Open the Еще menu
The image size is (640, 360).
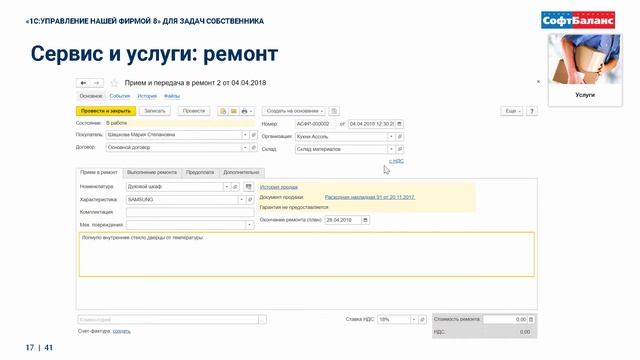(x=512, y=111)
